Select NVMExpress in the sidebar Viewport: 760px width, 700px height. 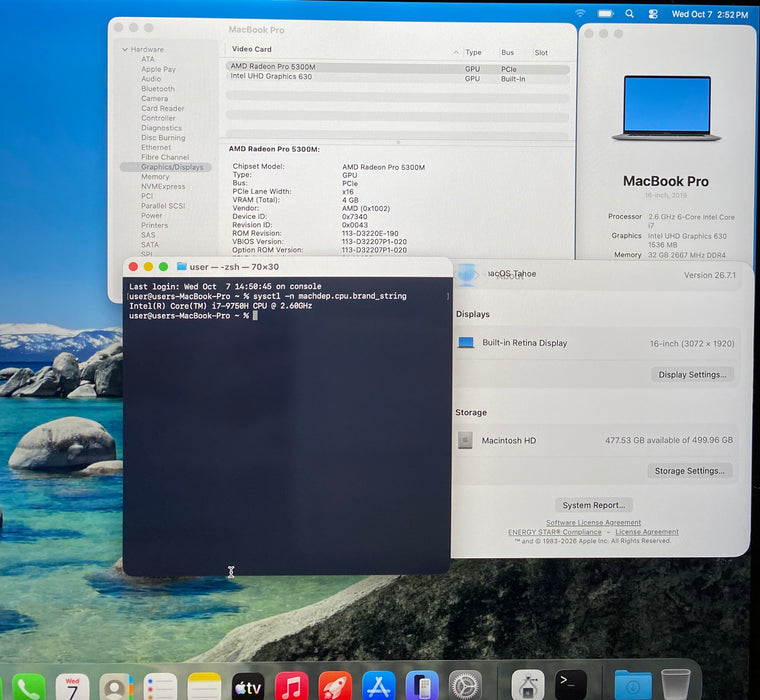[163, 186]
